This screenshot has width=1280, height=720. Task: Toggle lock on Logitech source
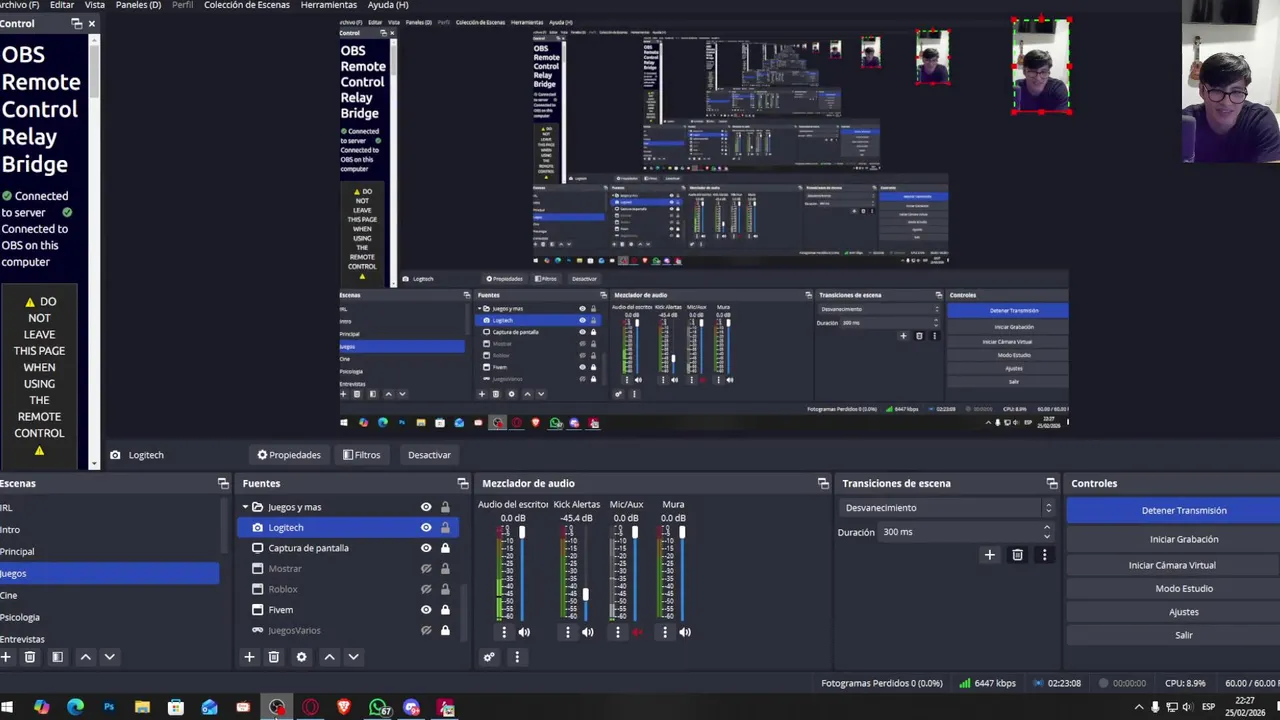click(x=445, y=527)
